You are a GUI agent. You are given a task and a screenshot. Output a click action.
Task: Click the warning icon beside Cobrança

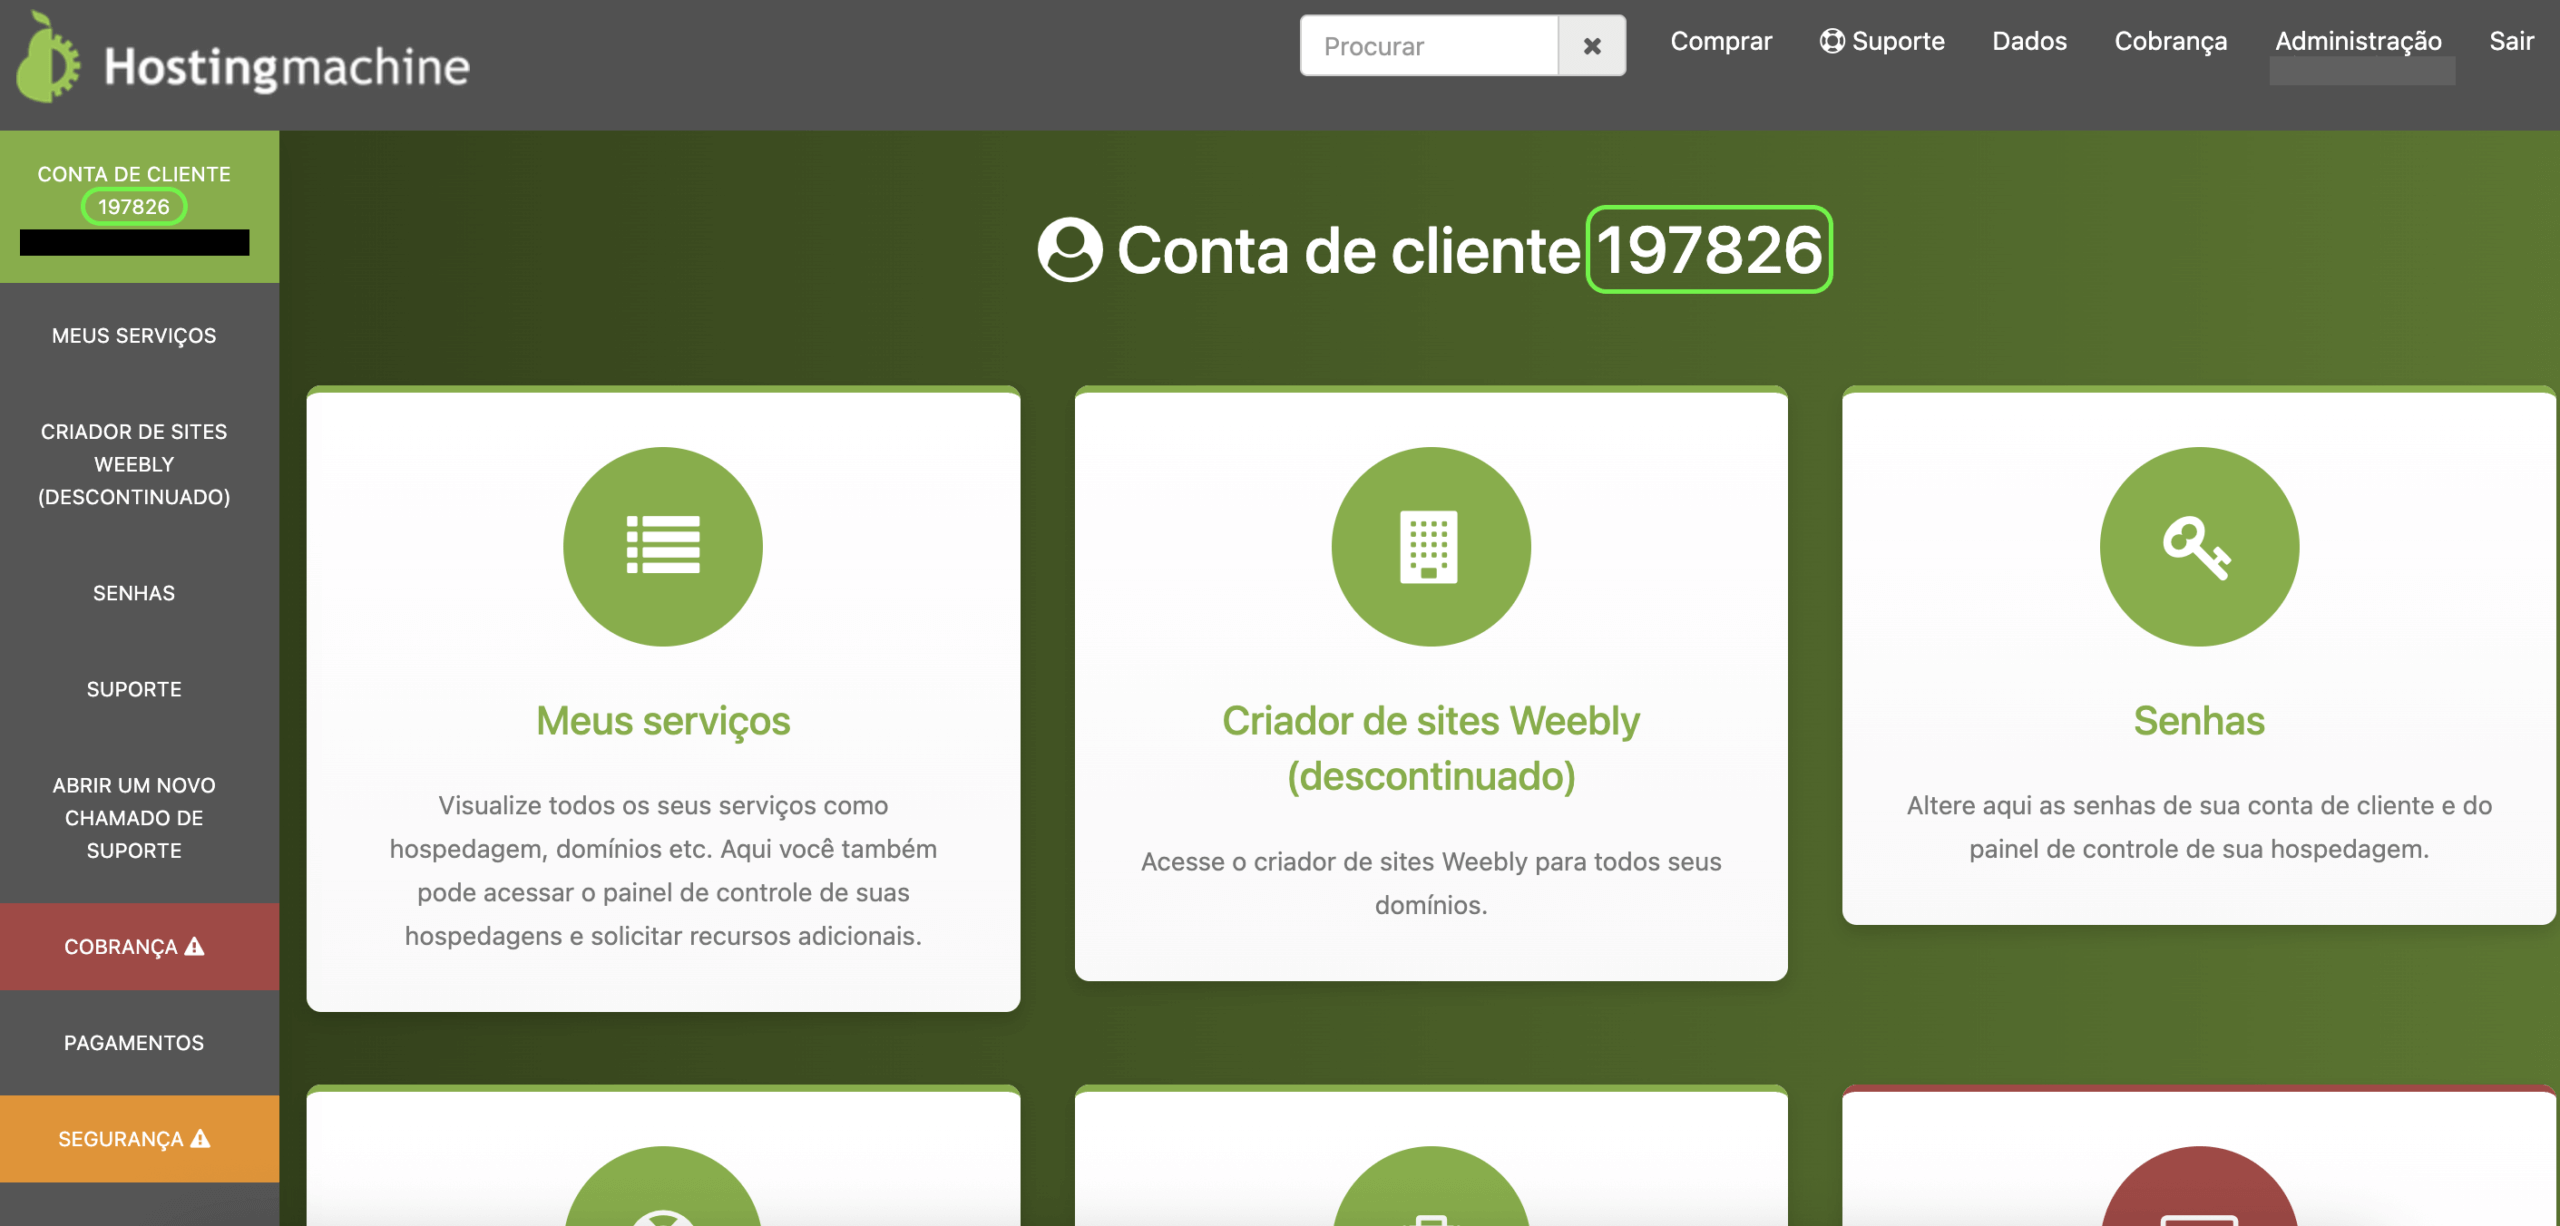tap(195, 946)
